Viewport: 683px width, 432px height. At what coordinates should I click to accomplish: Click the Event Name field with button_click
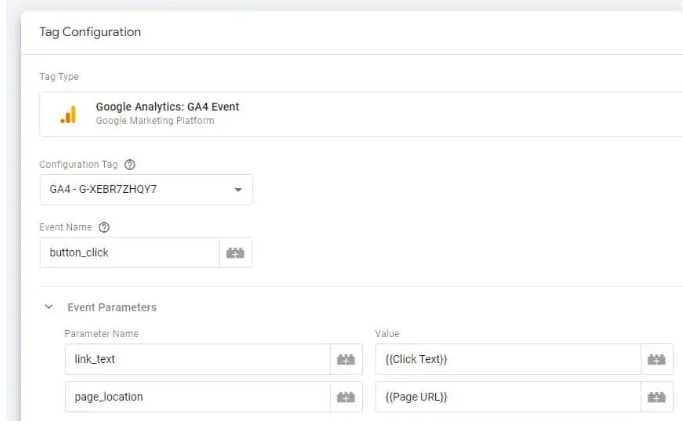pyautogui.click(x=130, y=253)
